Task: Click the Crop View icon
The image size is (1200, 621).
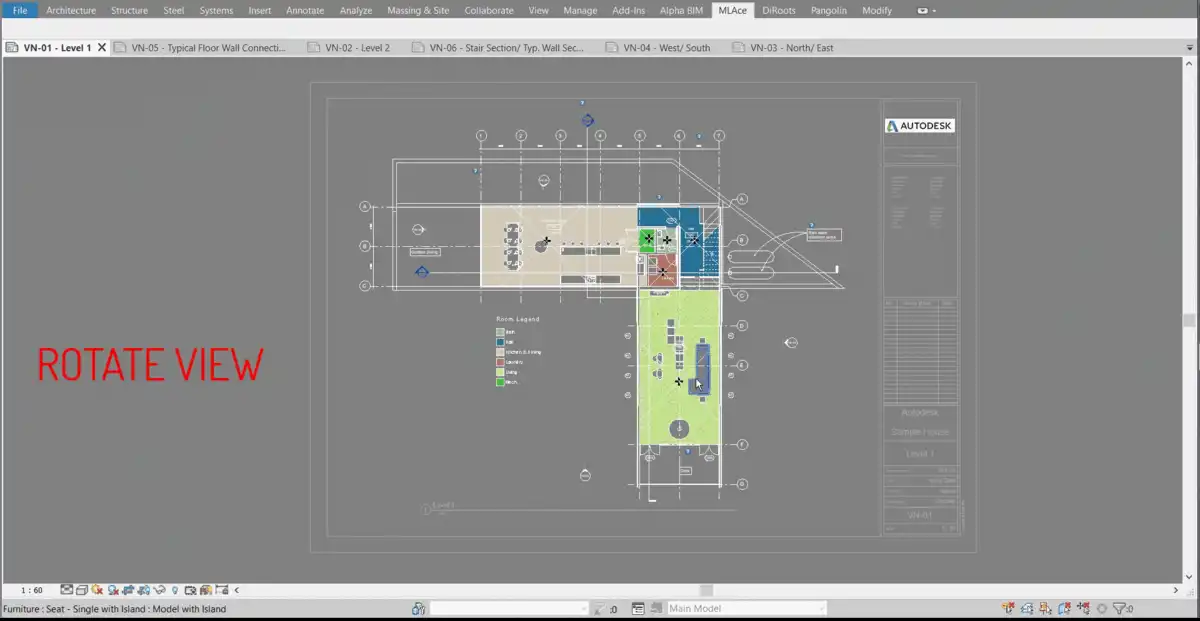Action: click(x=128, y=590)
